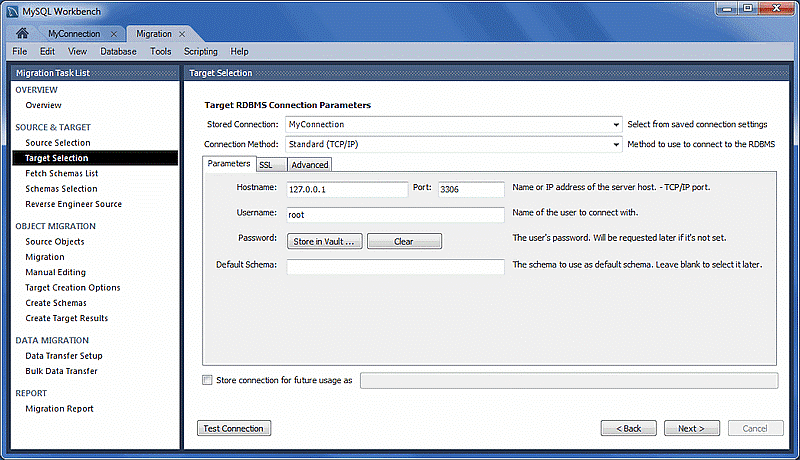800x460 pixels.
Task: Close the Migration tab
Action: pyautogui.click(x=182, y=34)
